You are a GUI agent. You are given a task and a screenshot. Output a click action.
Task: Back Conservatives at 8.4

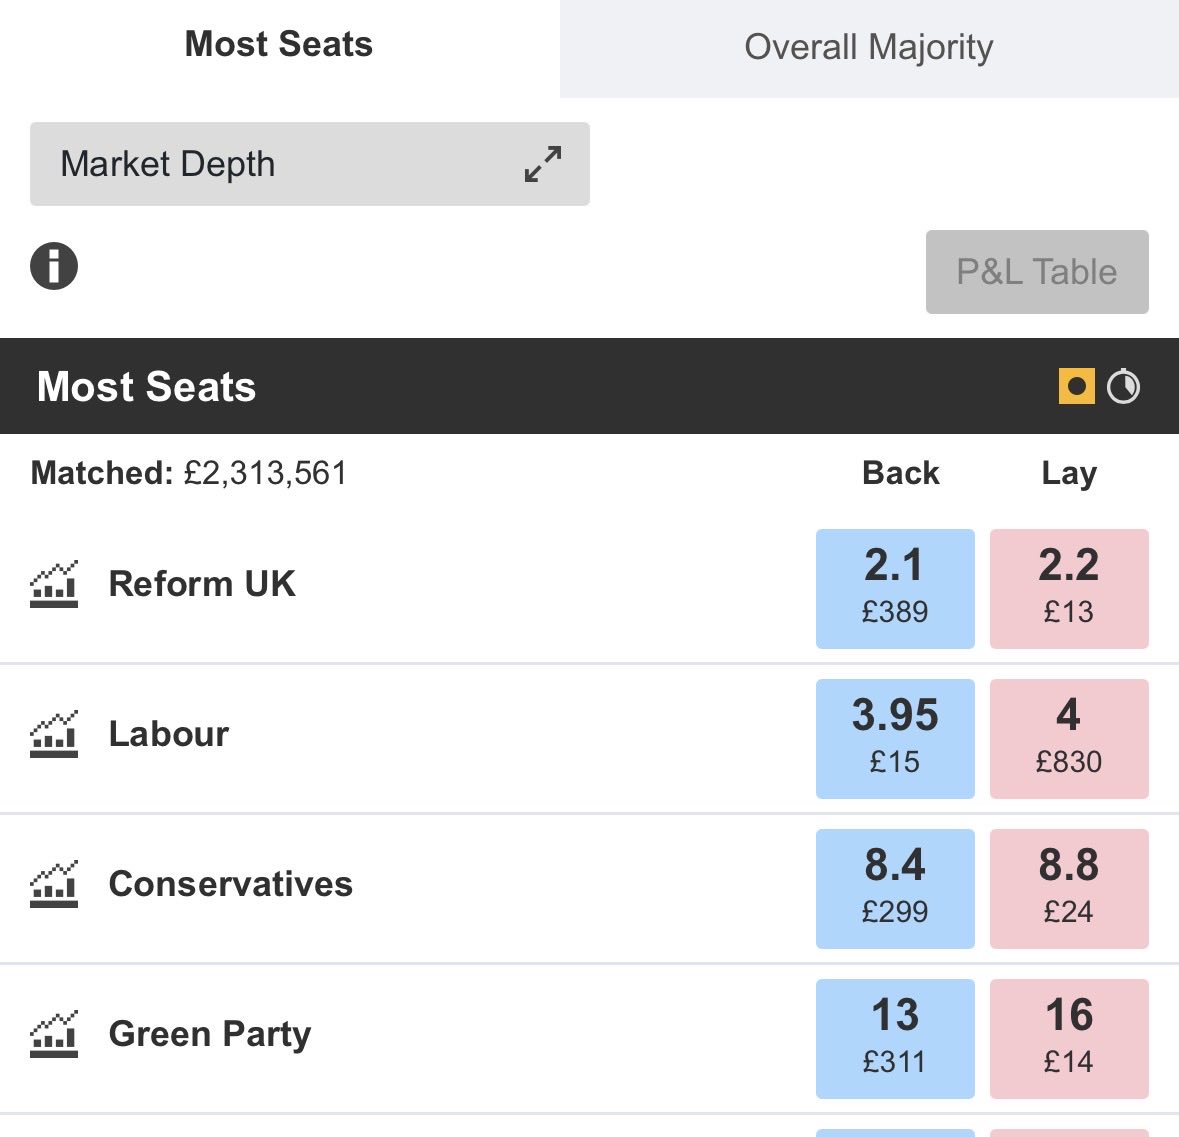tap(895, 889)
